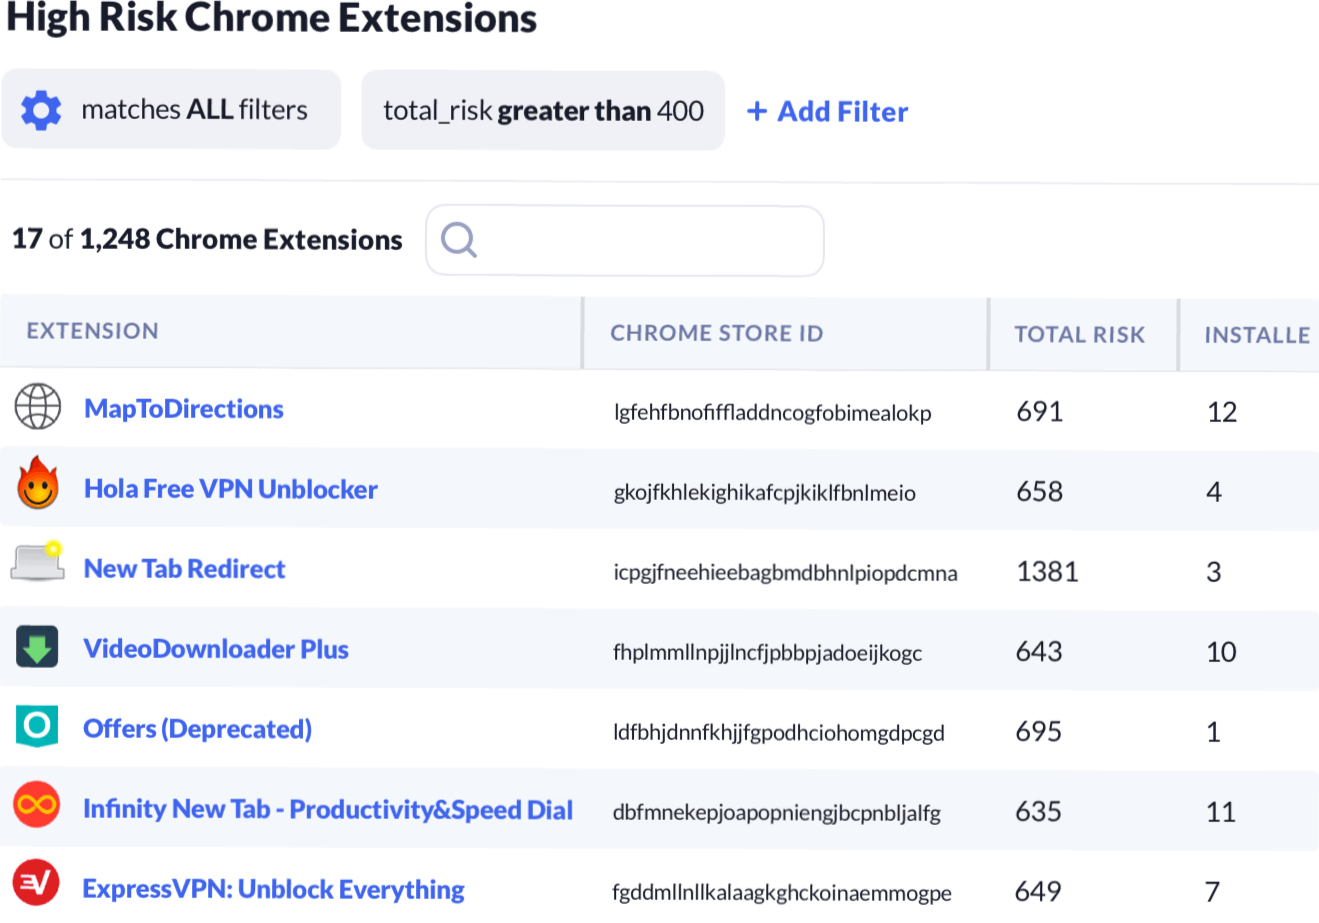Click the gear icon in filter settings
The width and height of the screenshot is (1319, 923).
click(x=41, y=110)
